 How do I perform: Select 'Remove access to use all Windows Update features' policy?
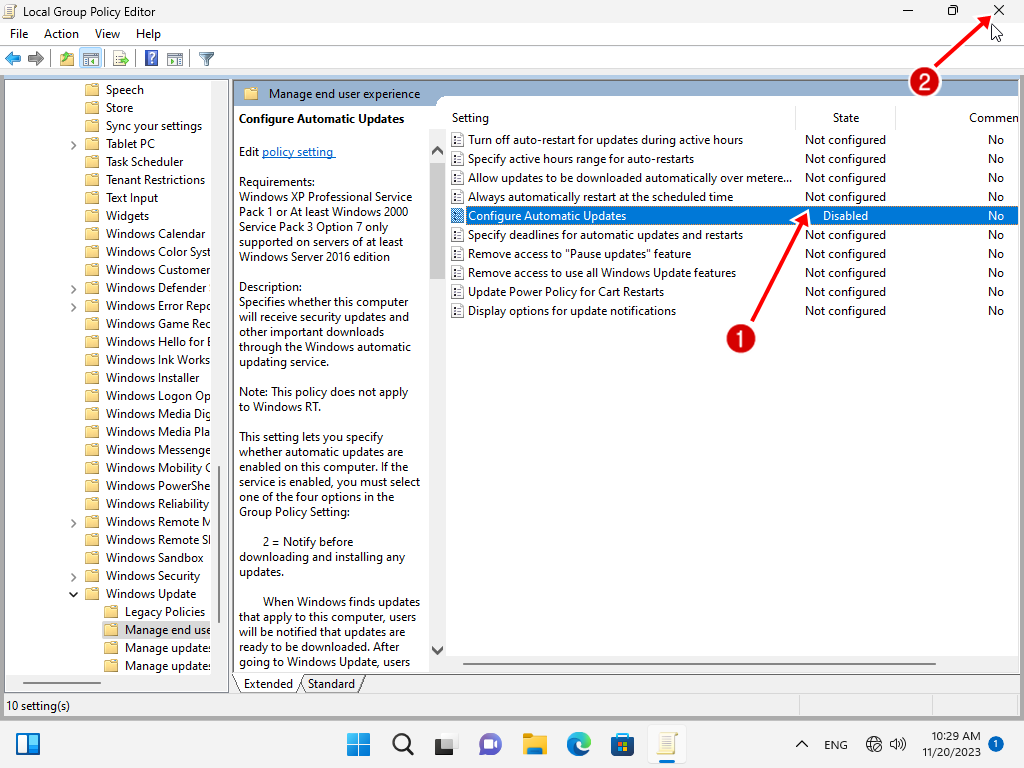tap(601, 273)
